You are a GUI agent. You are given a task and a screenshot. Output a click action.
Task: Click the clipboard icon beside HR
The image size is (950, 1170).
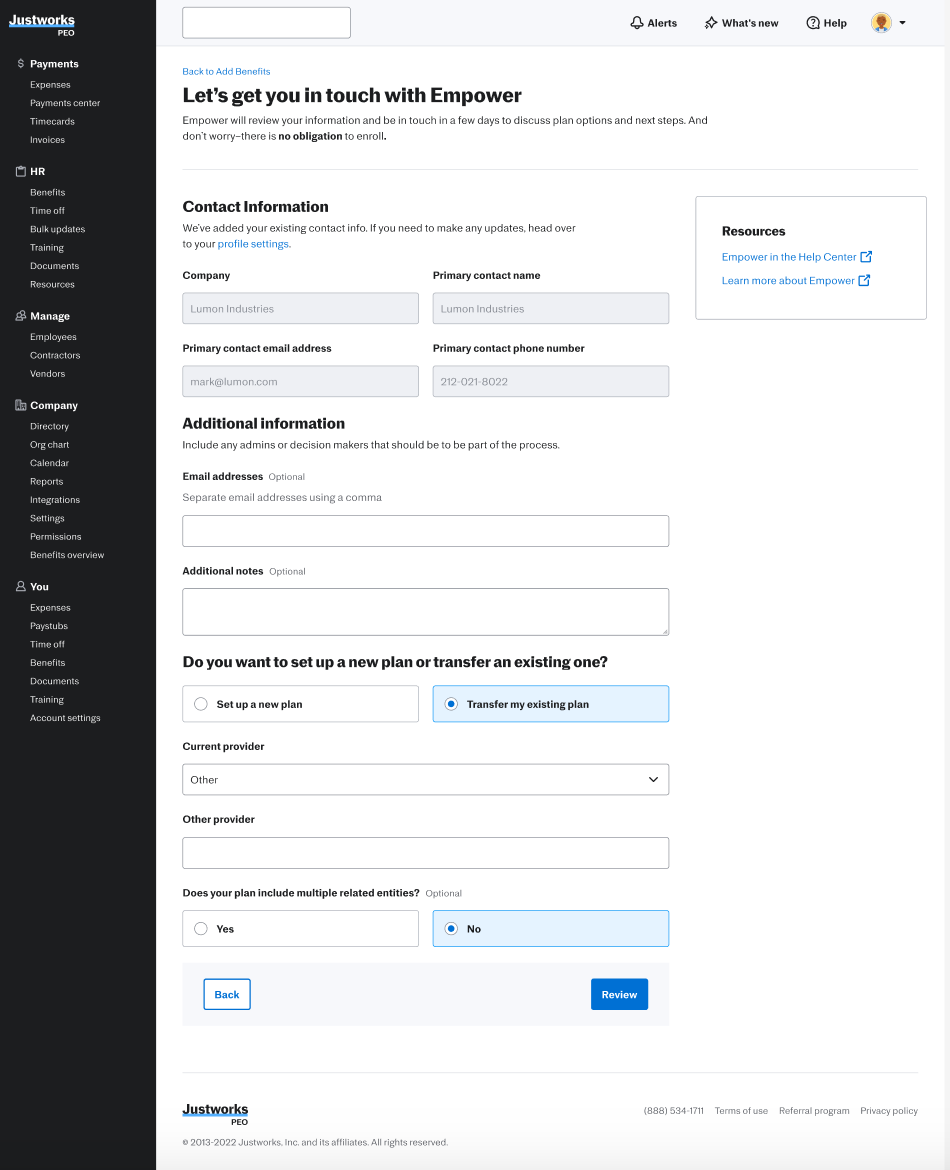click(x=21, y=171)
